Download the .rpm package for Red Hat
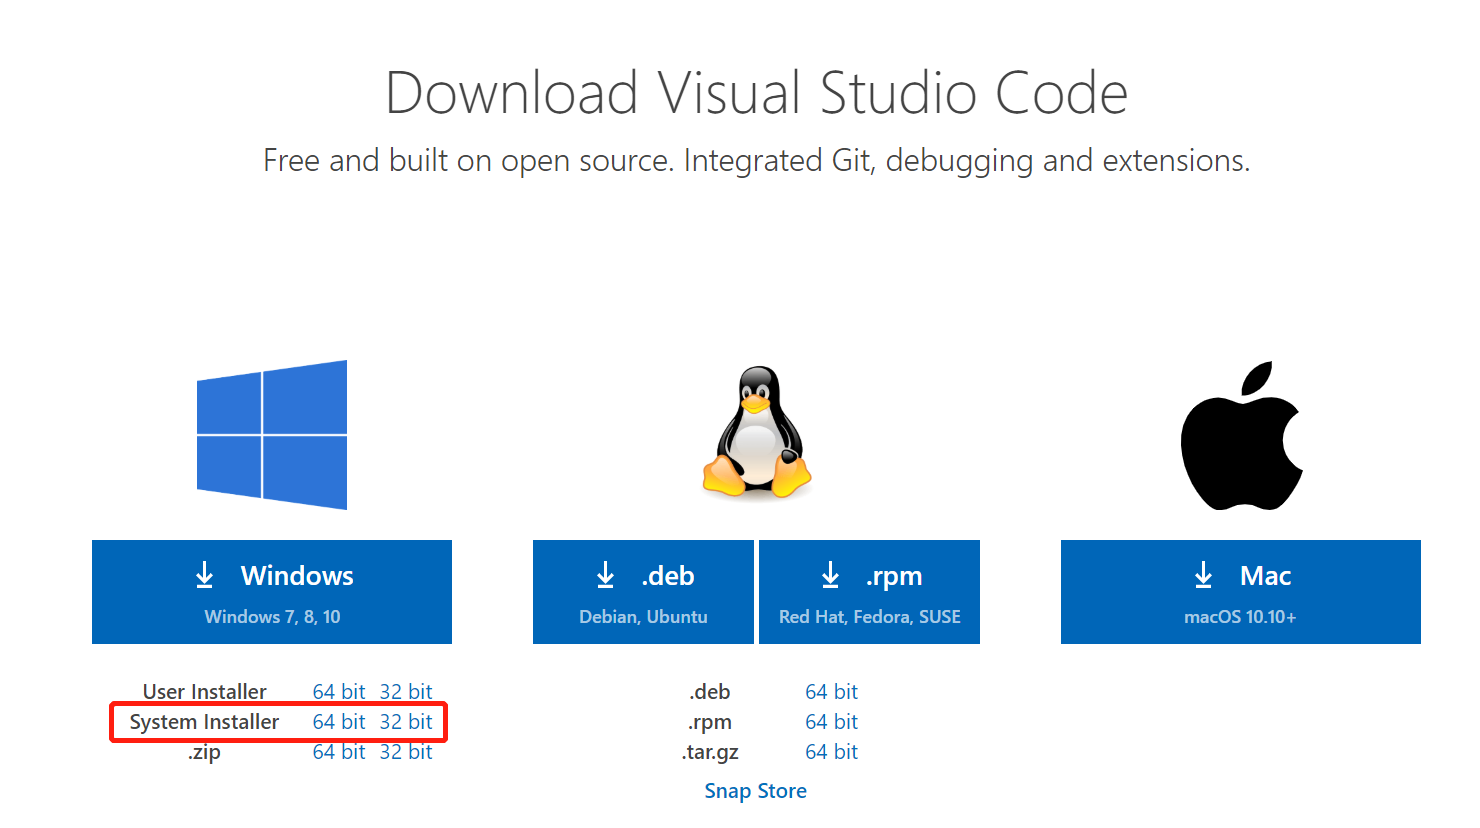The image size is (1480, 828). pos(870,592)
